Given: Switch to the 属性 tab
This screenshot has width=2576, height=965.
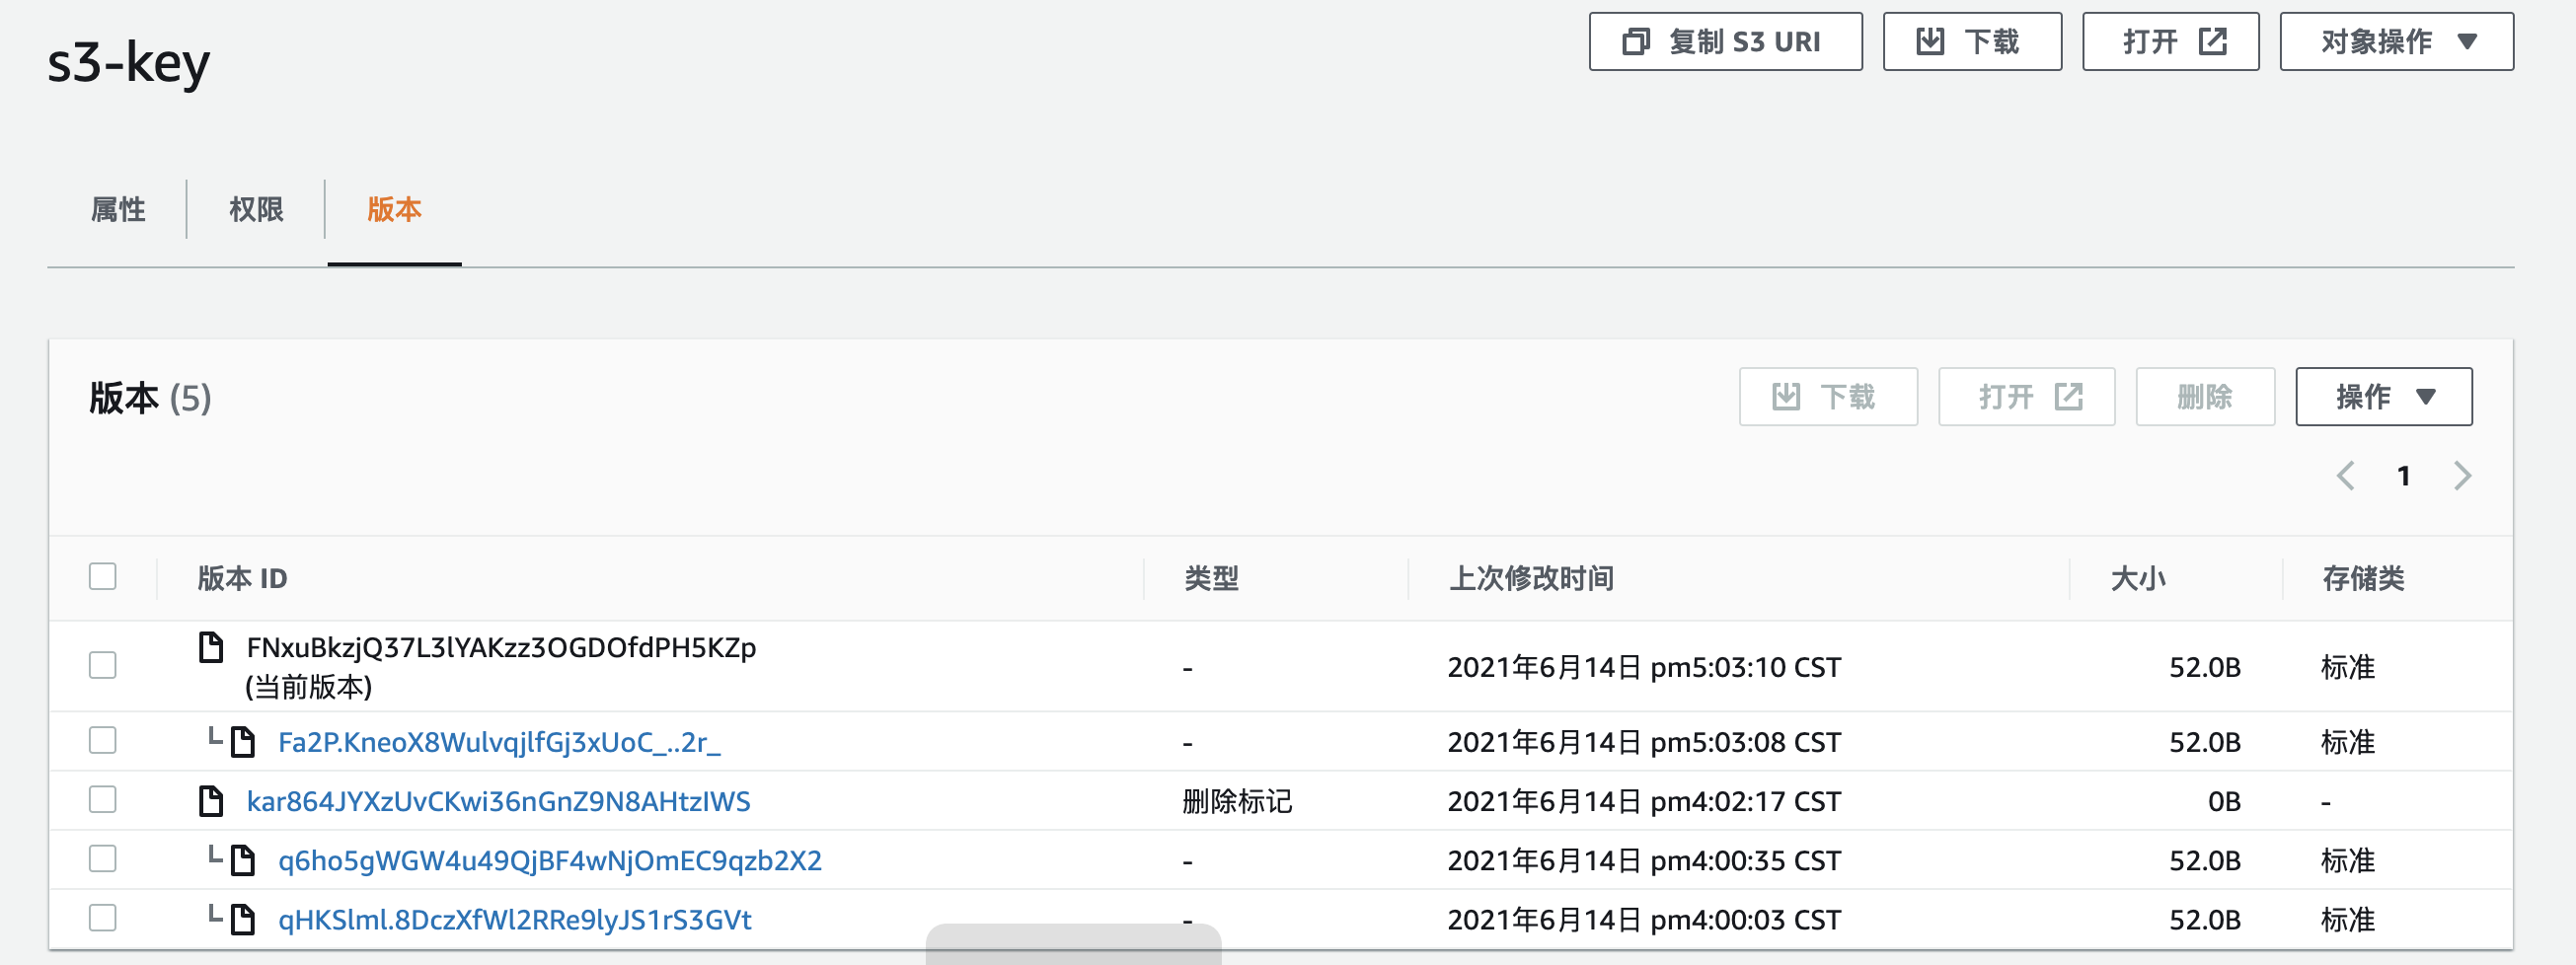Looking at the screenshot, I should coord(118,209).
